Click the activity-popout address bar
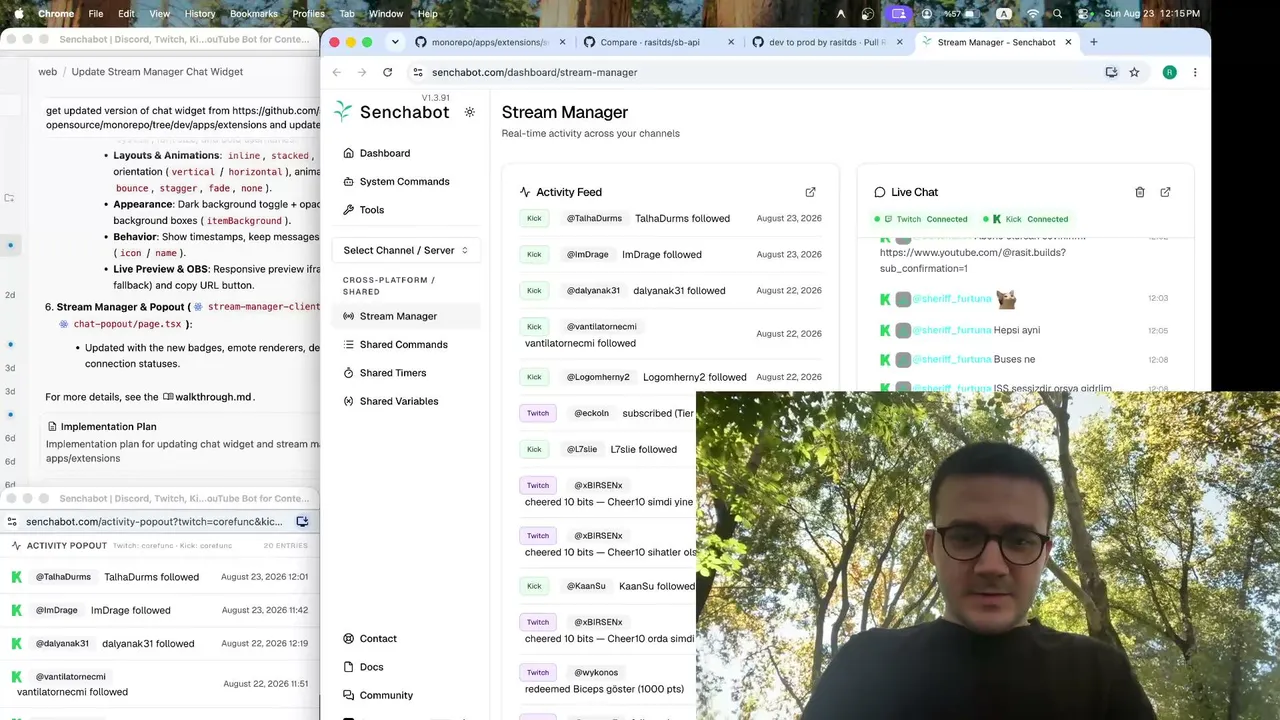 pyautogui.click(x=155, y=521)
